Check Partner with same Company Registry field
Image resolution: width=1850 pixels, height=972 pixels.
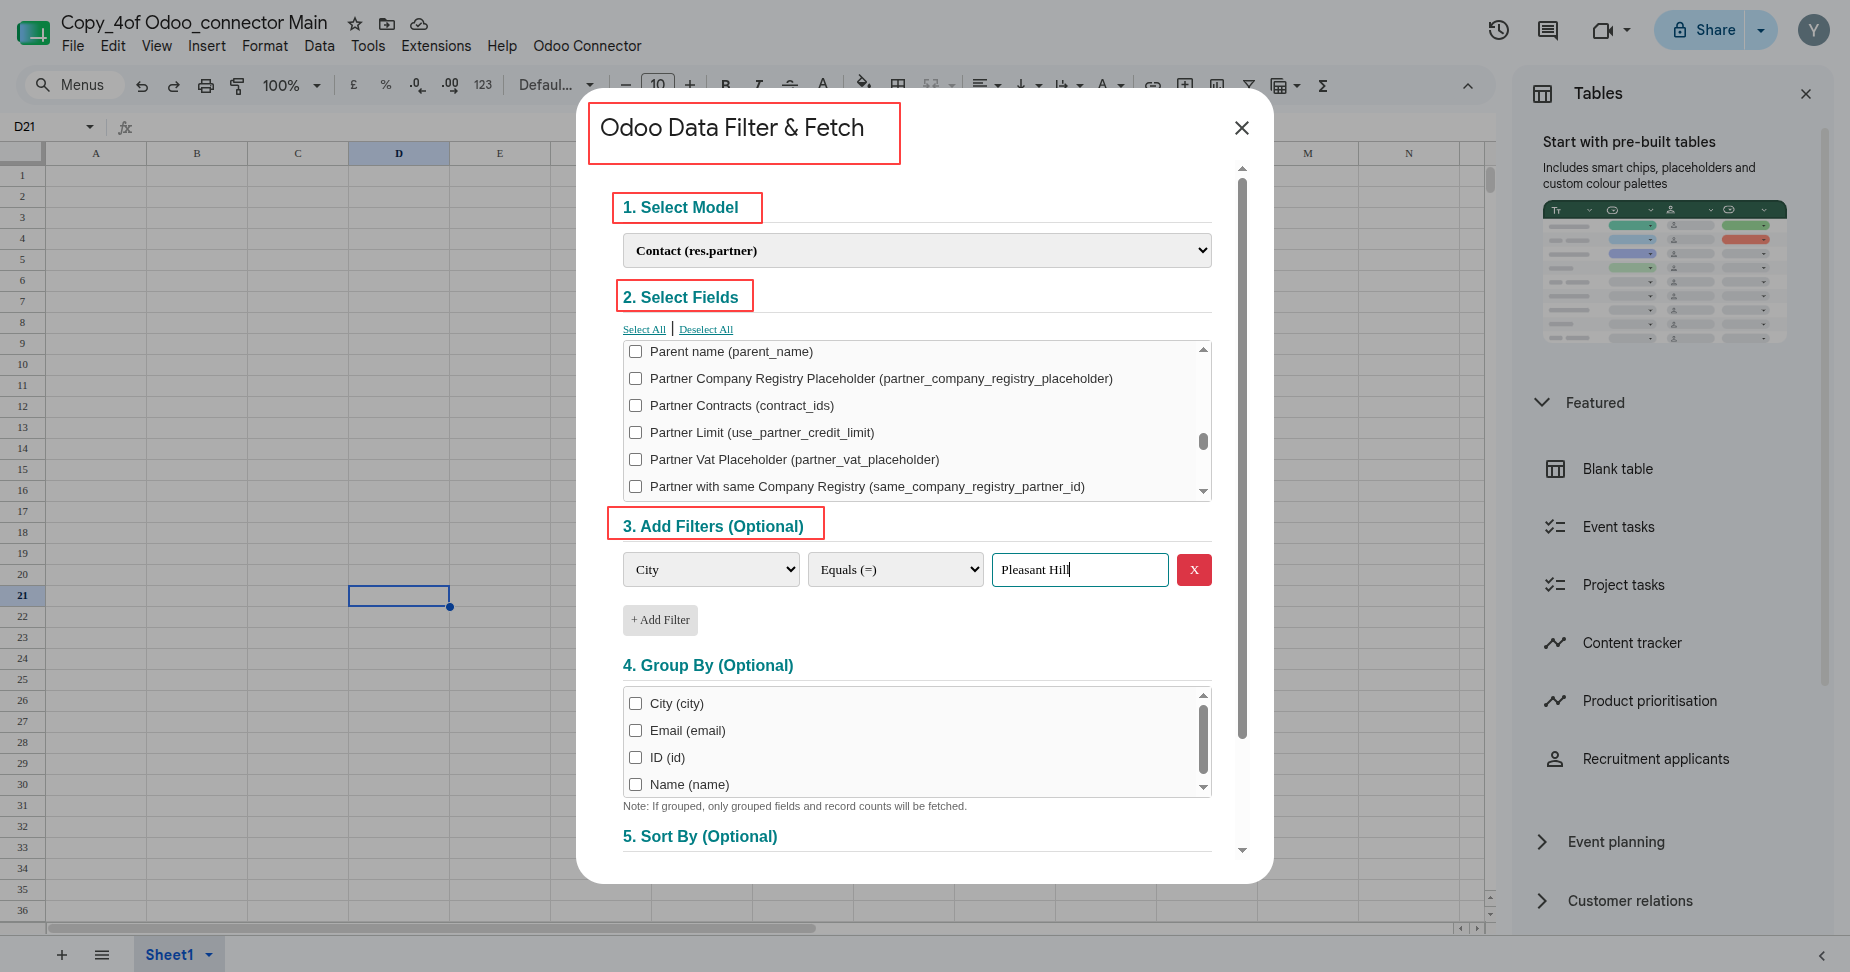[x=635, y=487]
